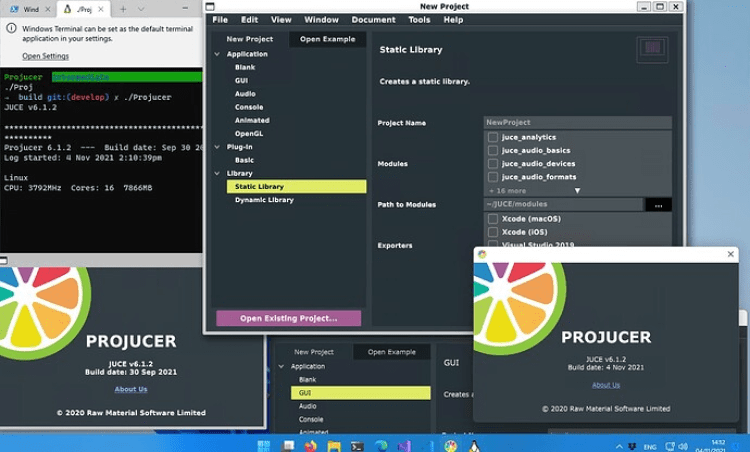Click the Open Existing Project button
The image size is (750, 452).
pos(288,318)
